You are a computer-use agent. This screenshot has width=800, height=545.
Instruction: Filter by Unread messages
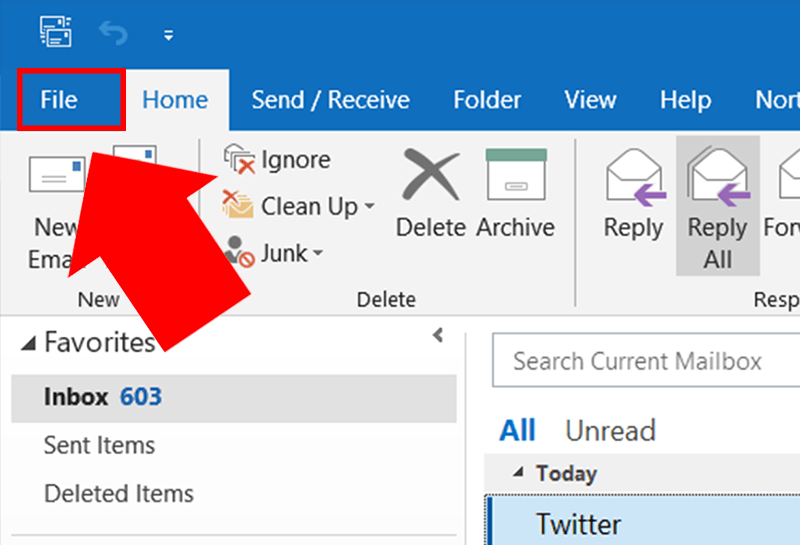610,431
